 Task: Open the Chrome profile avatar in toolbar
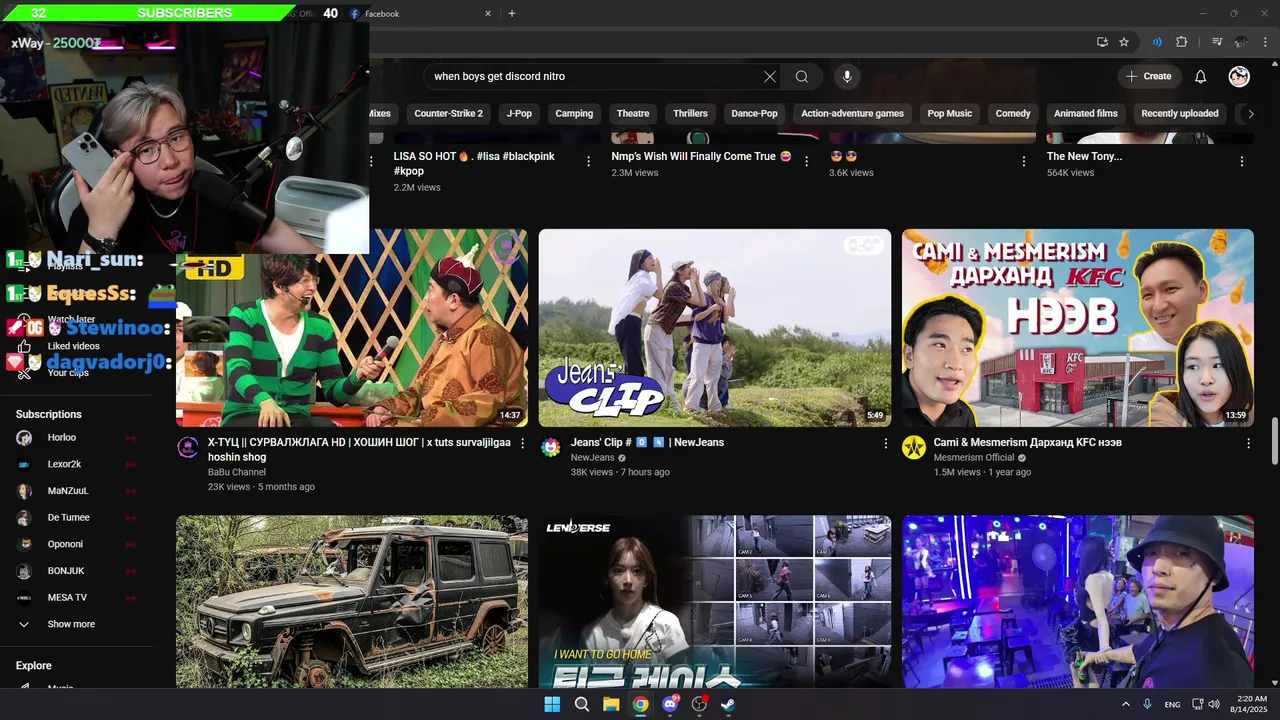point(1241,42)
